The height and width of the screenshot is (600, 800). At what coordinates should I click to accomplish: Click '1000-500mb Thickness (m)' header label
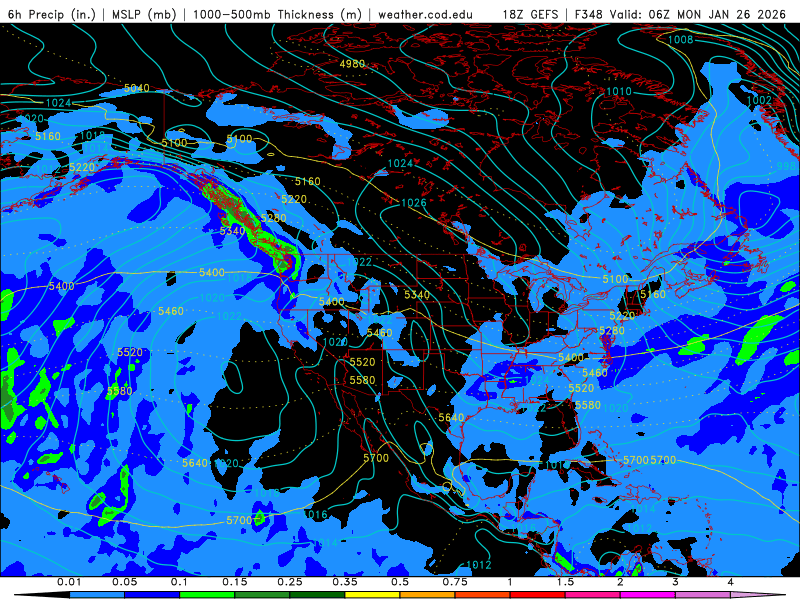277,14
